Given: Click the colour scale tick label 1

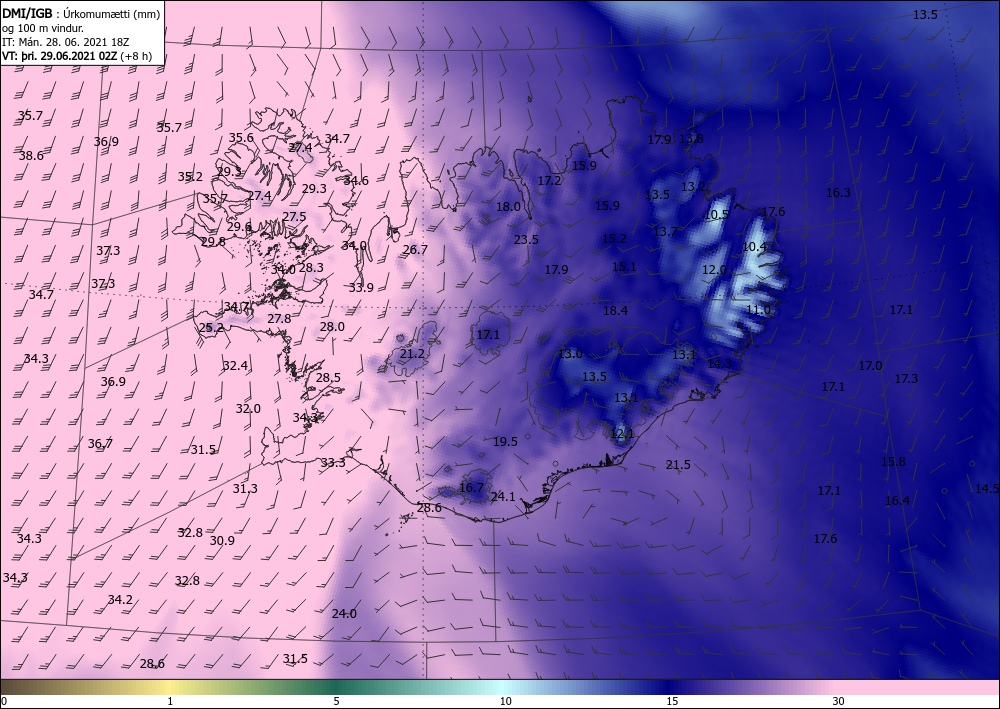Looking at the screenshot, I should [x=170, y=702].
